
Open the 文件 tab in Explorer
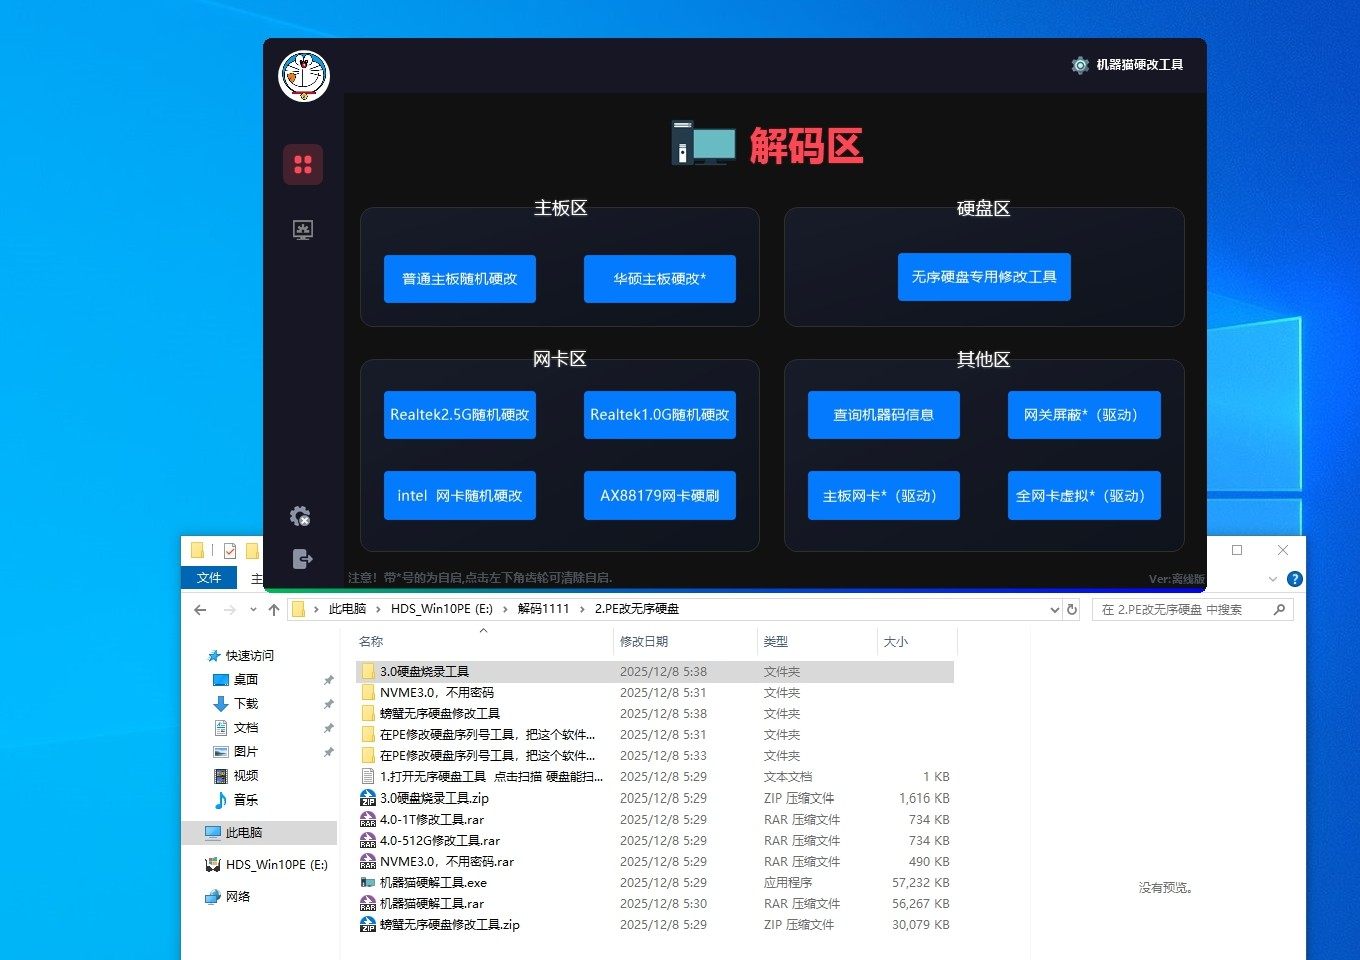point(209,578)
